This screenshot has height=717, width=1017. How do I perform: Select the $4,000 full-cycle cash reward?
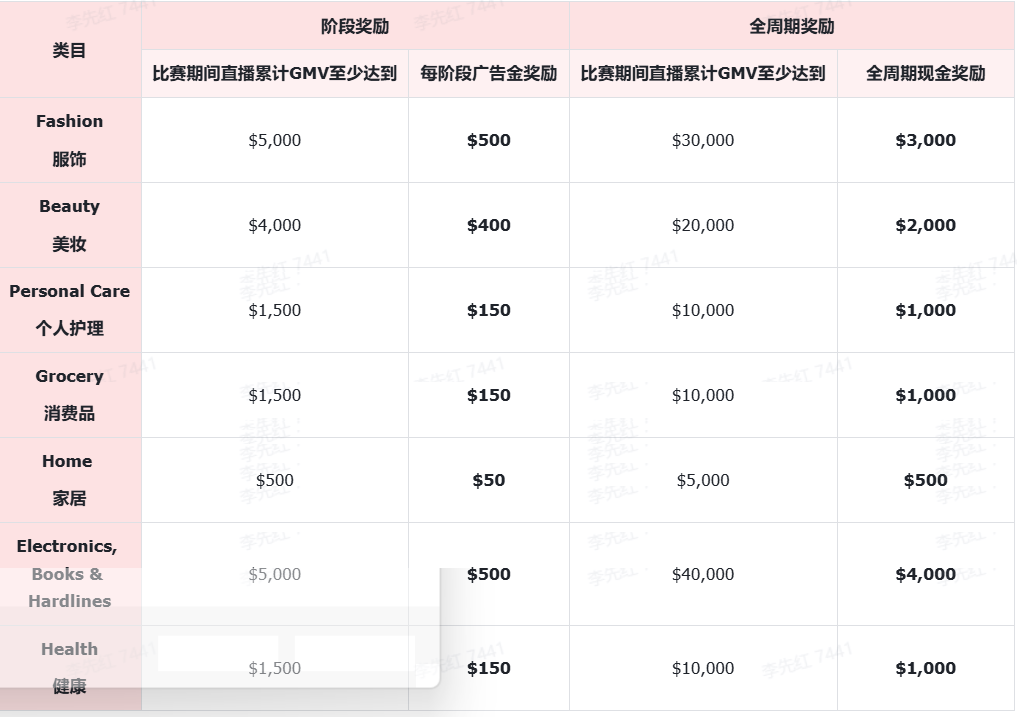925,574
